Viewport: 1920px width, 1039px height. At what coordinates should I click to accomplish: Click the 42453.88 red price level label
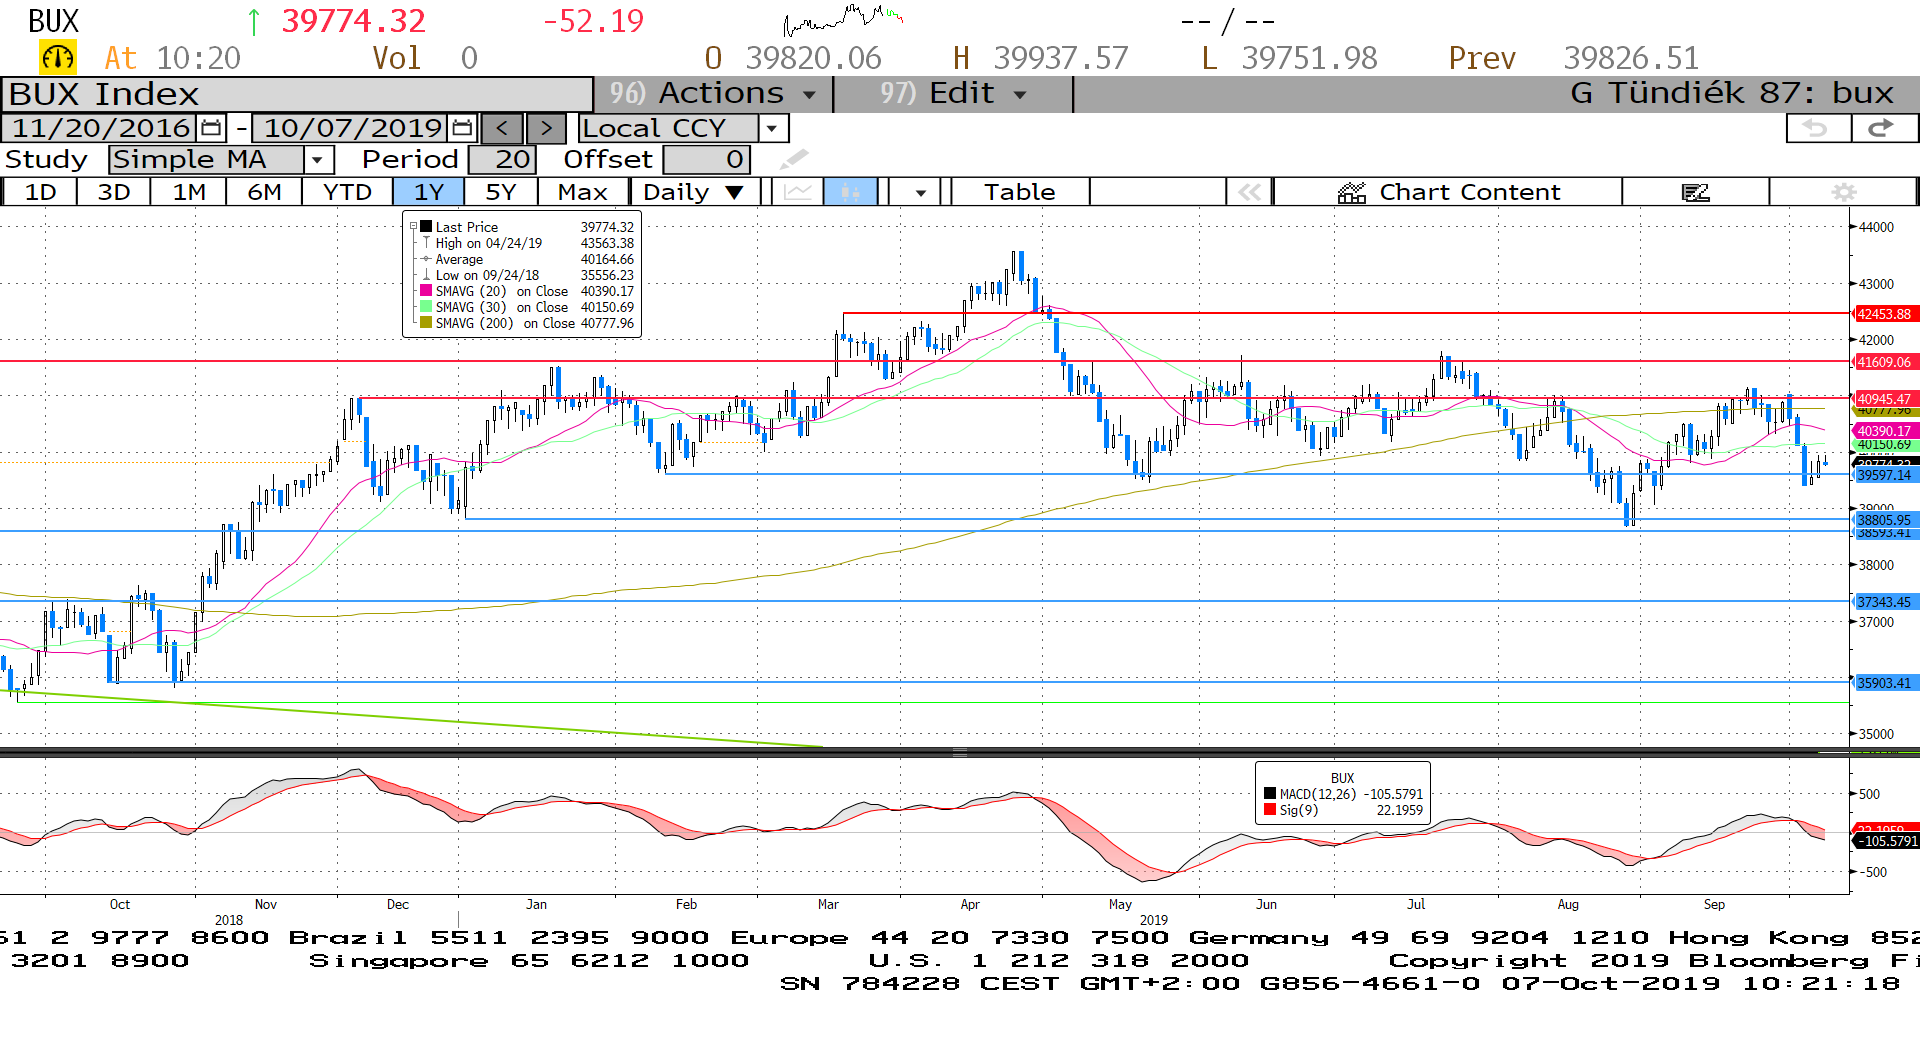[1884, 314]
